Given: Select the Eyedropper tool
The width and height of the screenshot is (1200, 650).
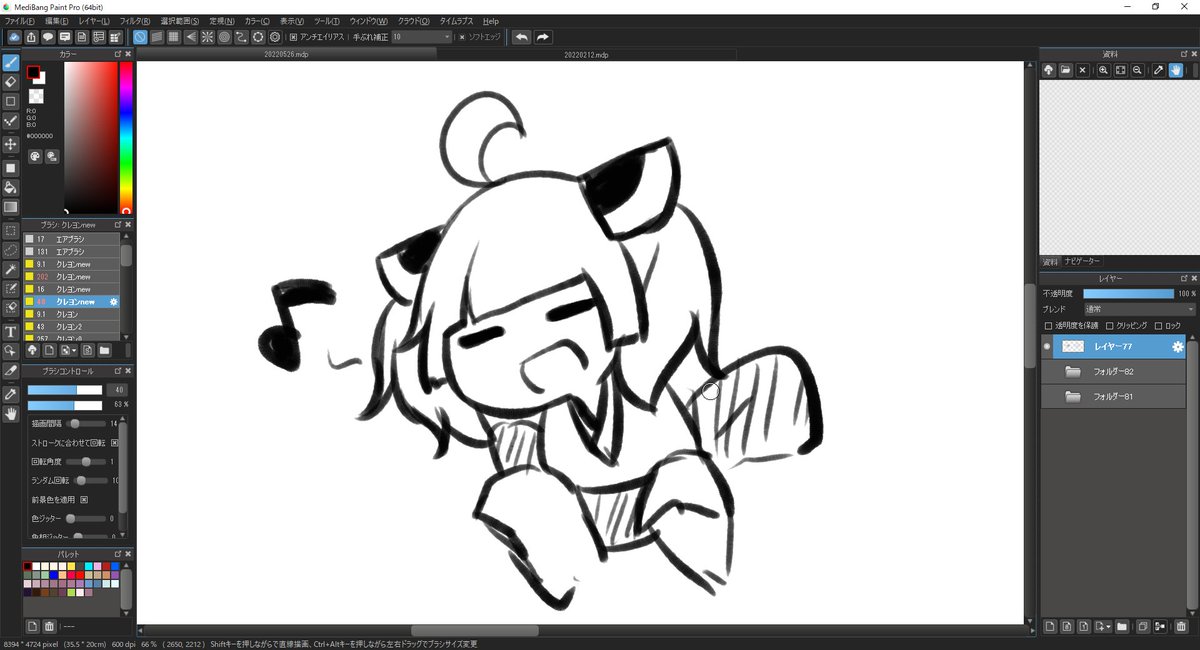Looking at the screenshot, I should click(11, 393).
